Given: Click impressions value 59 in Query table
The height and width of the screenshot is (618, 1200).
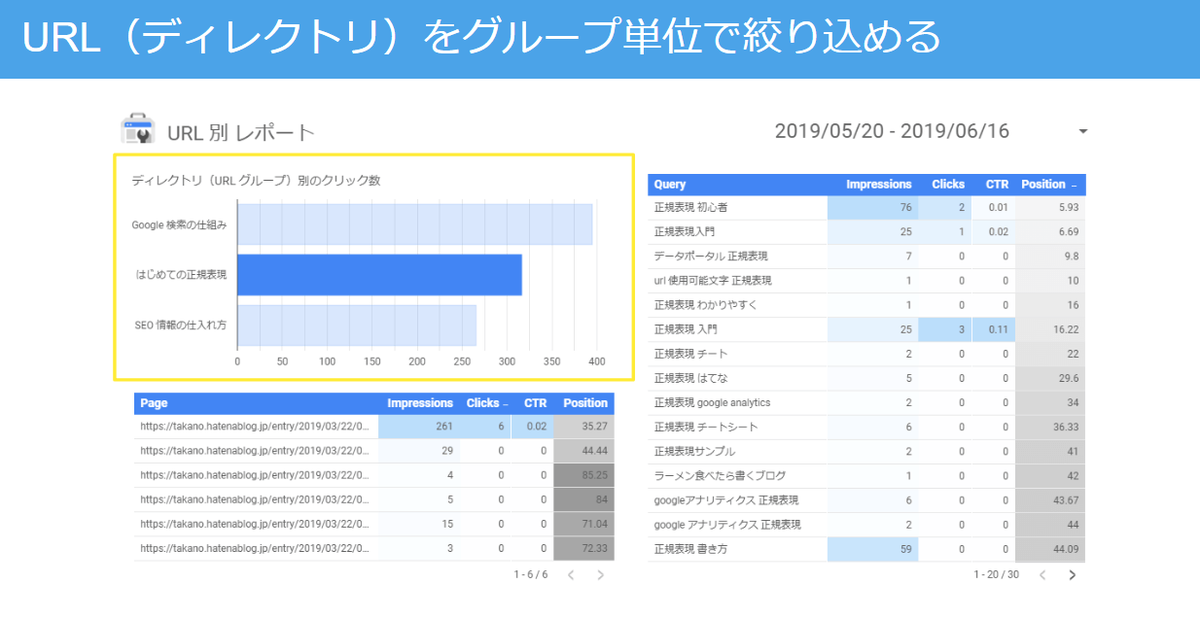Looking at the screenshot, I should 905,549.
